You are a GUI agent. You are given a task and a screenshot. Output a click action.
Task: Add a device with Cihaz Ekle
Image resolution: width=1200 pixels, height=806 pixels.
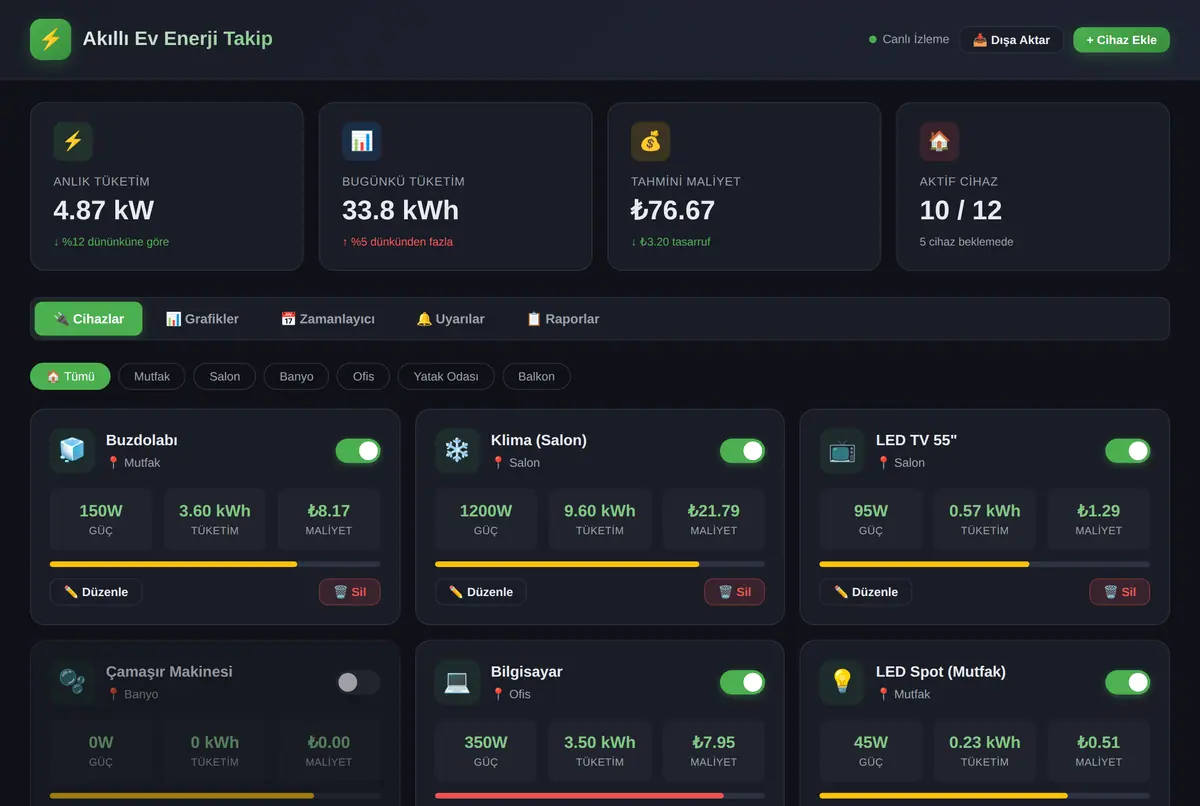coord(1121,40)
